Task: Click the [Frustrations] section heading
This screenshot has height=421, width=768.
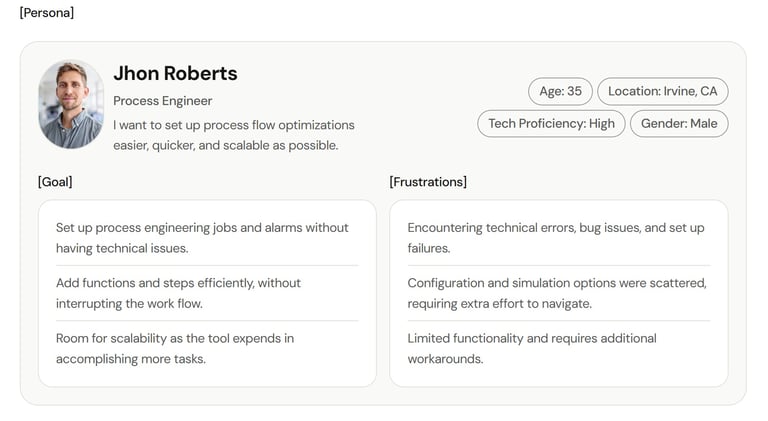Action: click(428, 182)
